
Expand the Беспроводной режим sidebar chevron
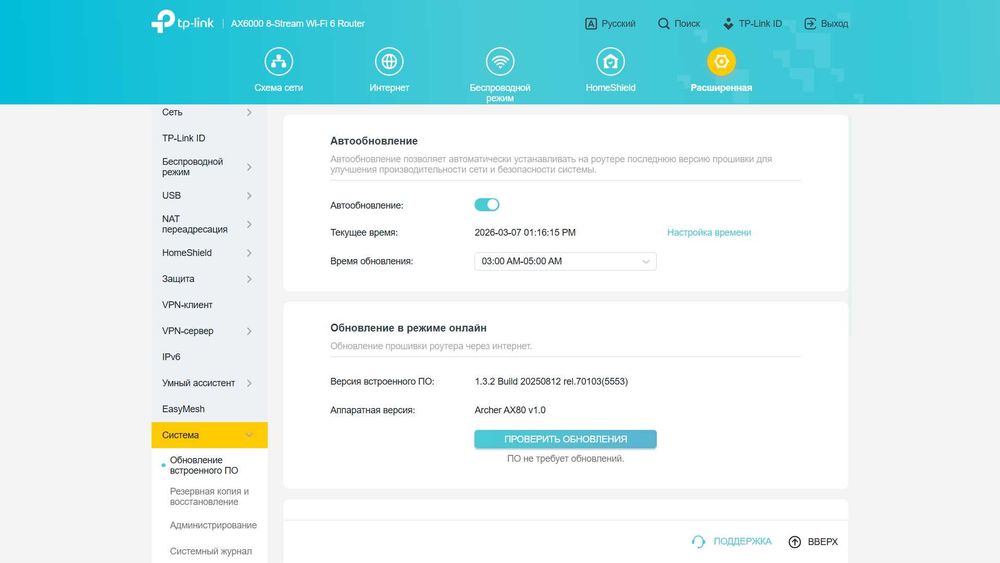(249, 167)
